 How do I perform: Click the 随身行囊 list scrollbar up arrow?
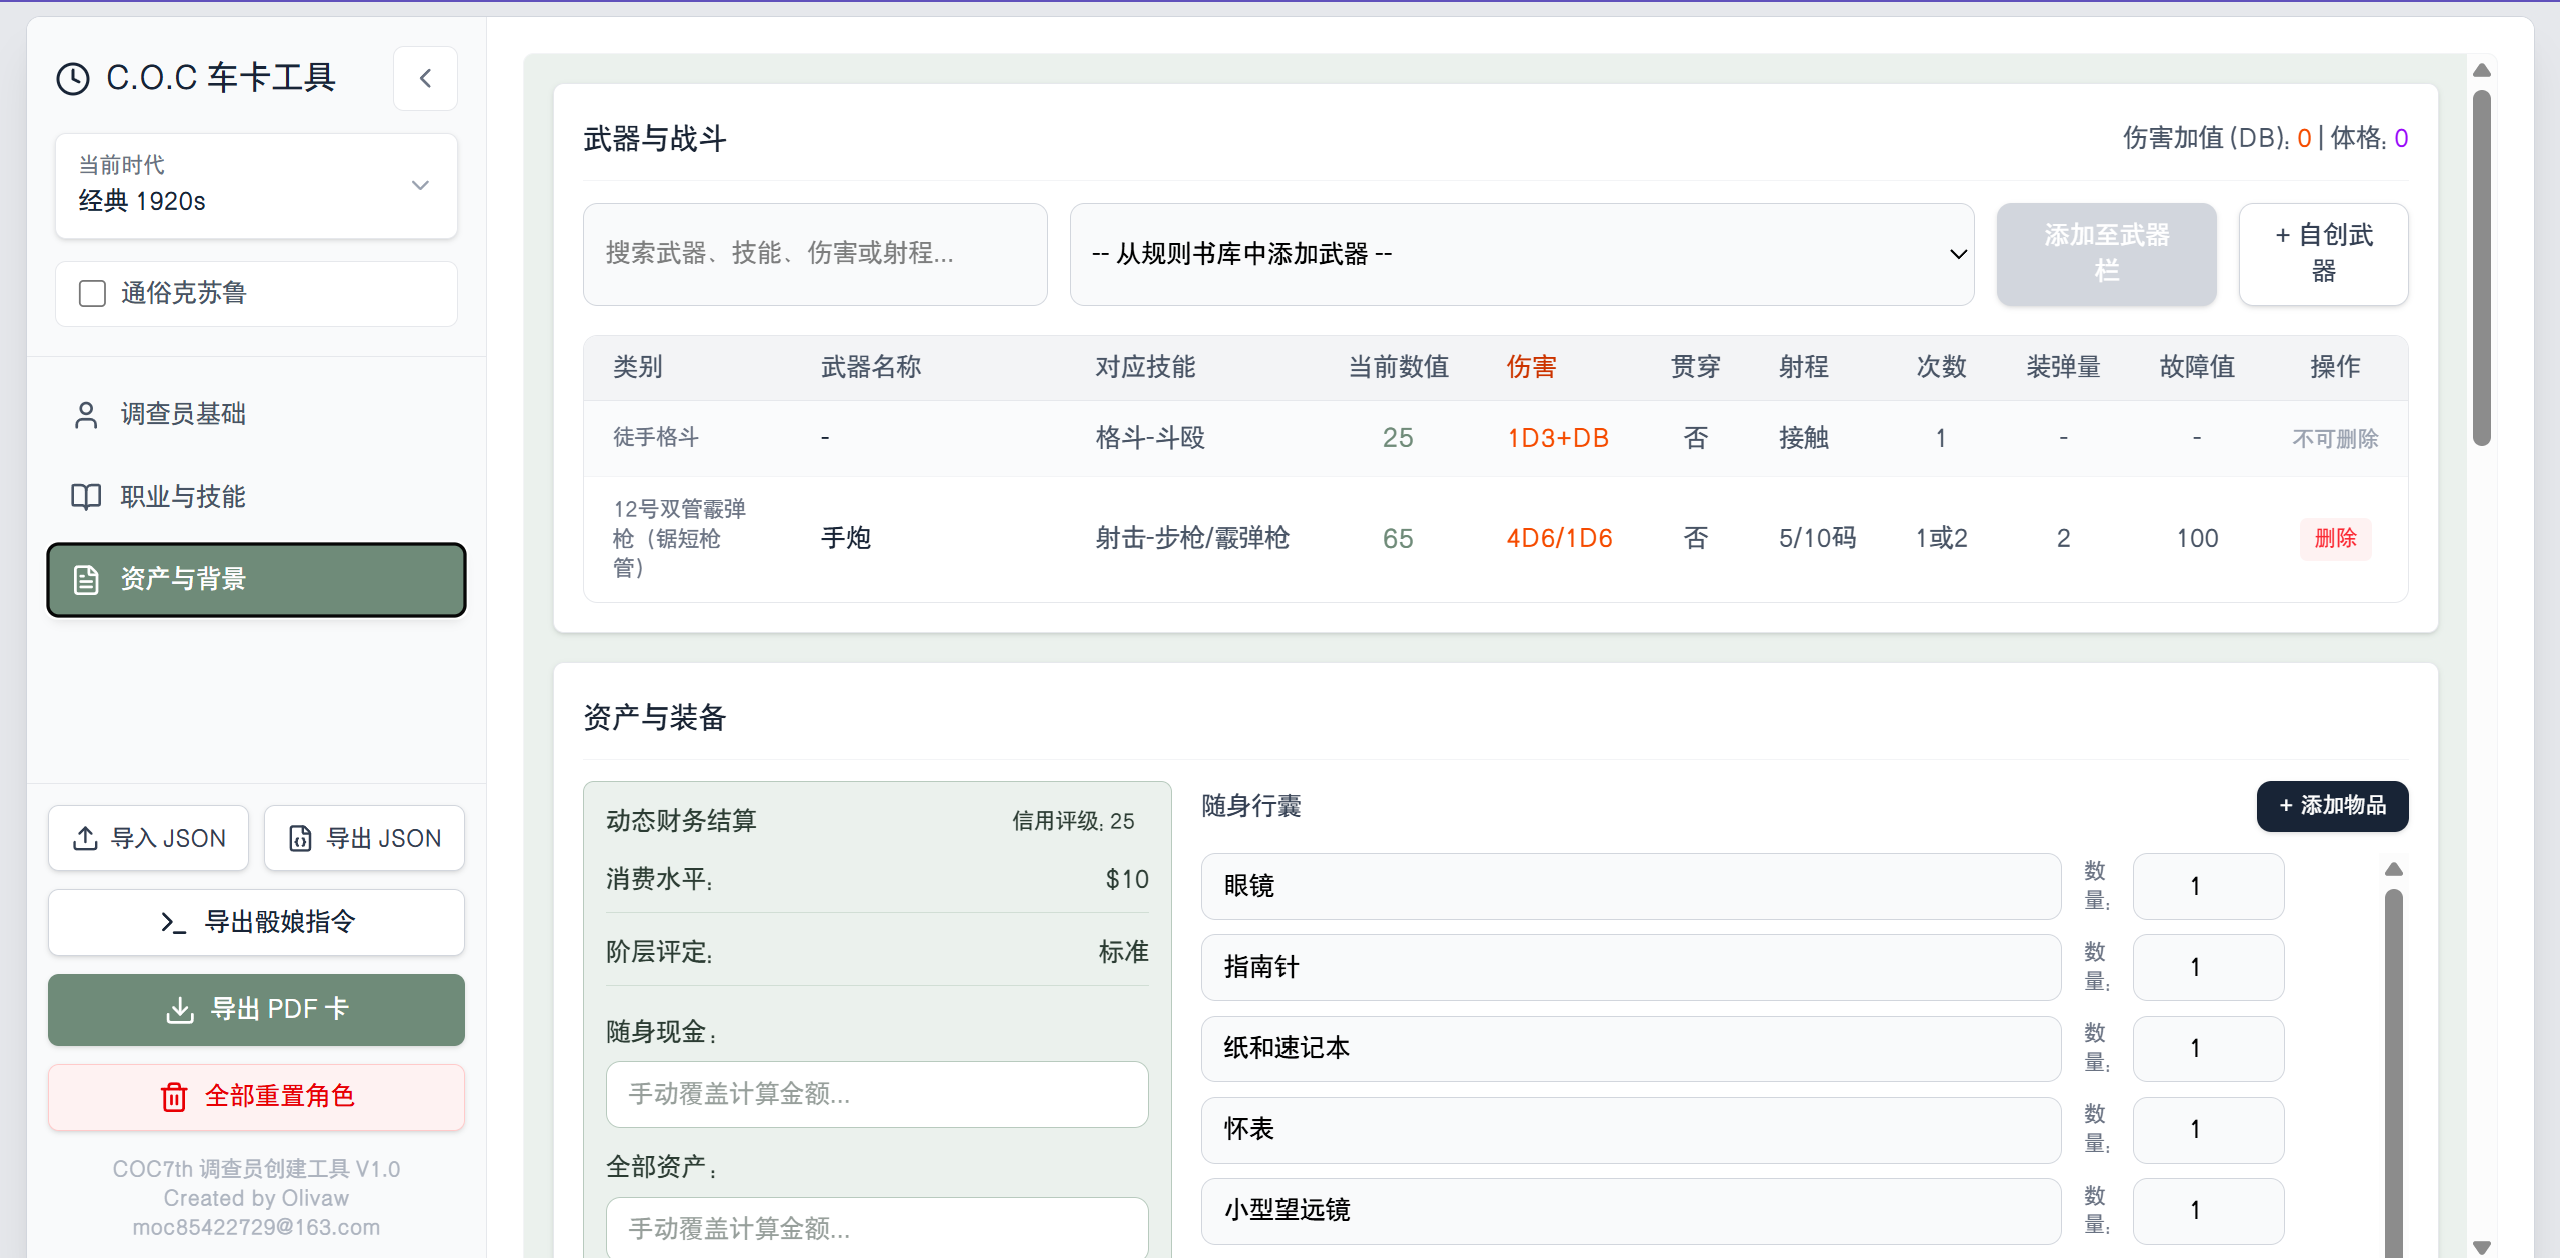pyautogui.click(x=2394, y=869)
